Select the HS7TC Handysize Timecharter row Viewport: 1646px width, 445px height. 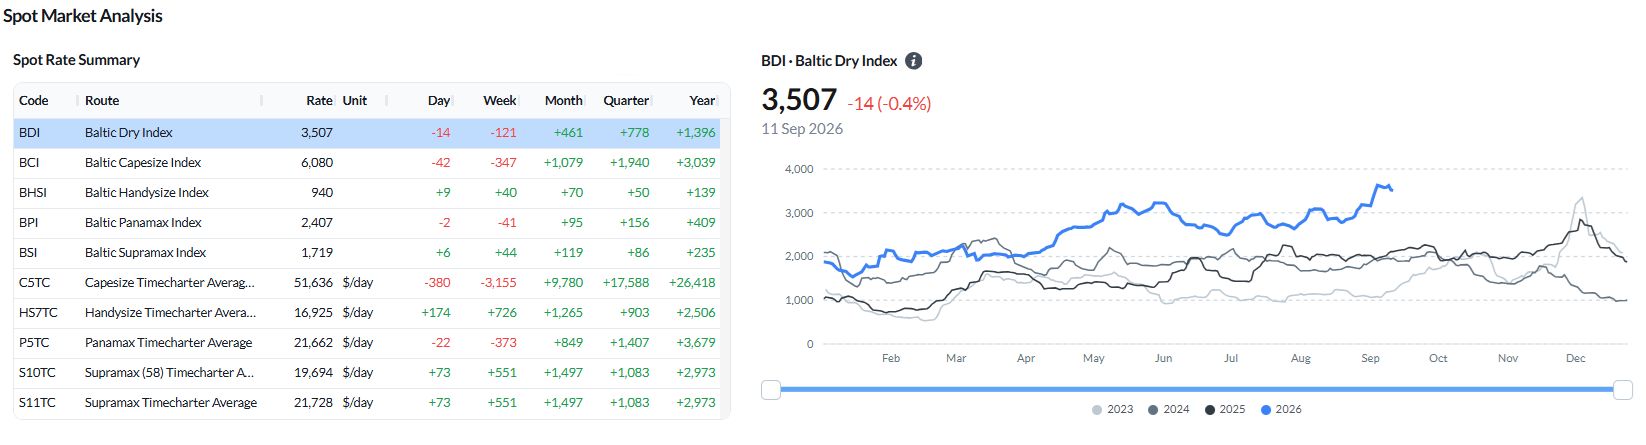tap(367, 313)
